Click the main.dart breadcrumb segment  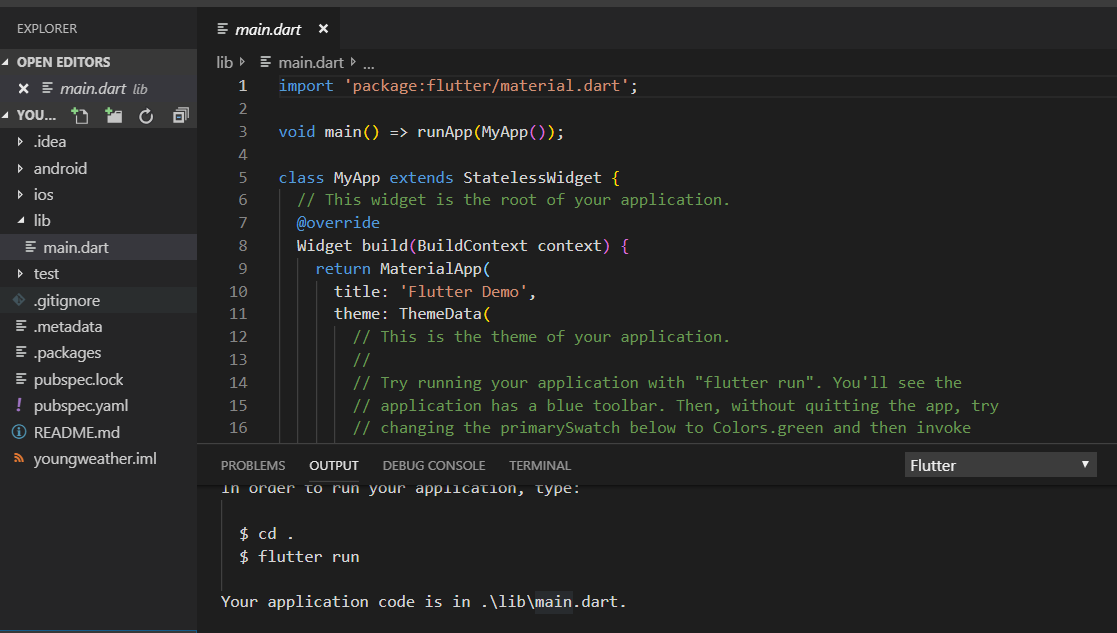311,63
